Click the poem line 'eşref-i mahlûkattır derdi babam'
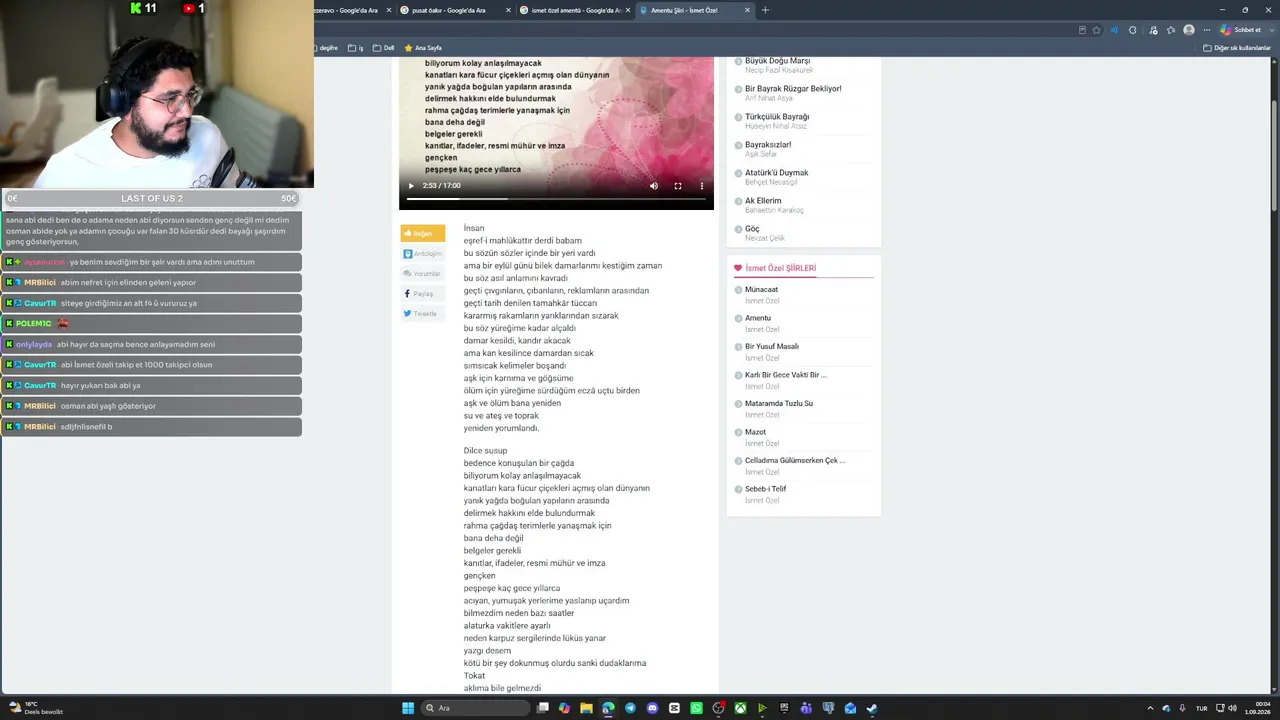The width and height of the screenshot is (1280, 720). coord(522,241)
